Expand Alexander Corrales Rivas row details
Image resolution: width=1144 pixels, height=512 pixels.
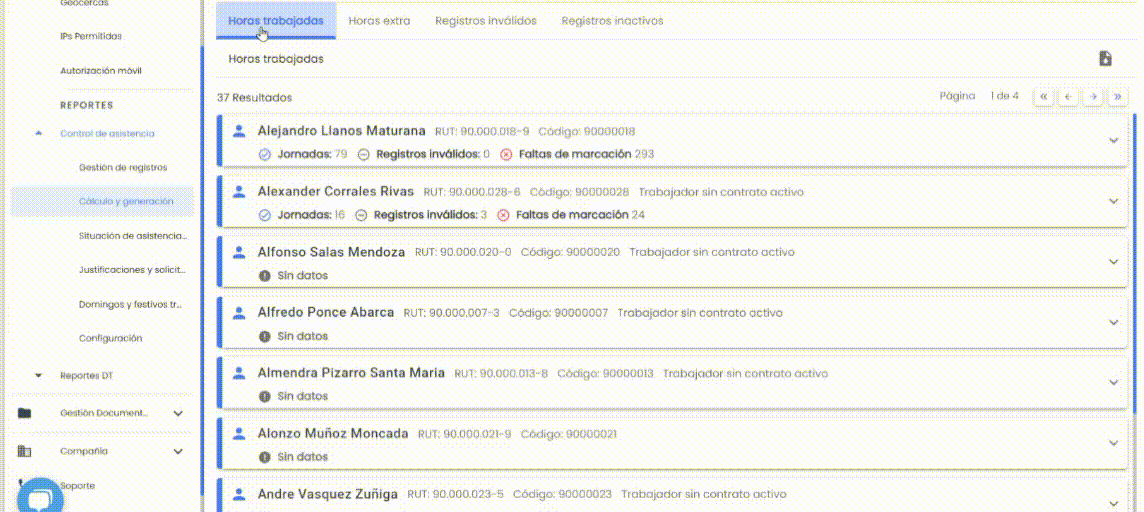1113,201
